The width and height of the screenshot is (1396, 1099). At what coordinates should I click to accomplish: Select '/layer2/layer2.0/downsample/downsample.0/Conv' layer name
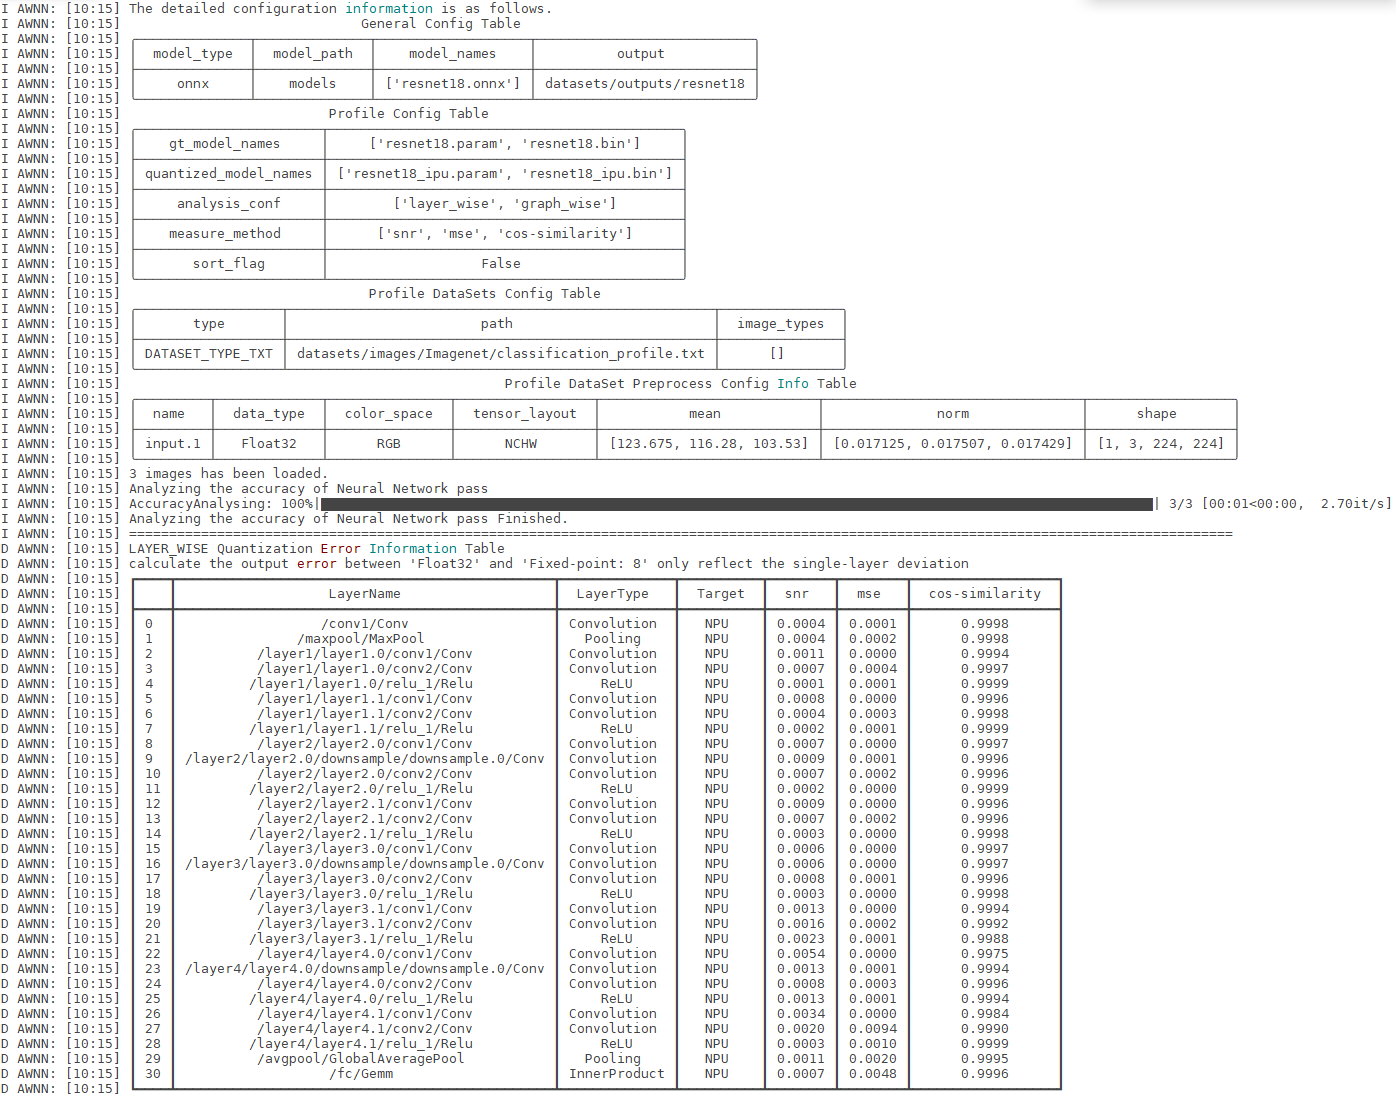pyautogui.click(x=365, y=759)
